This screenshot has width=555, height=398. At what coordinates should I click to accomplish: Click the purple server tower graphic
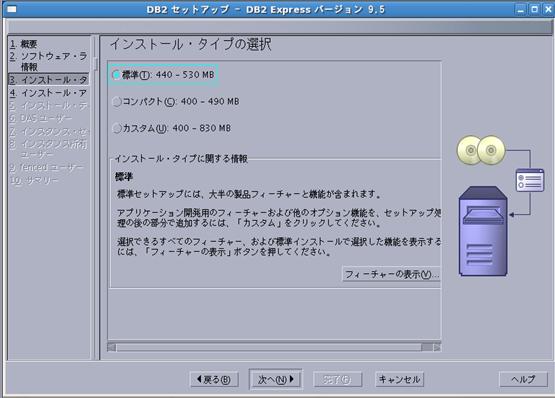pyautogui.click(x=483, y=231)
